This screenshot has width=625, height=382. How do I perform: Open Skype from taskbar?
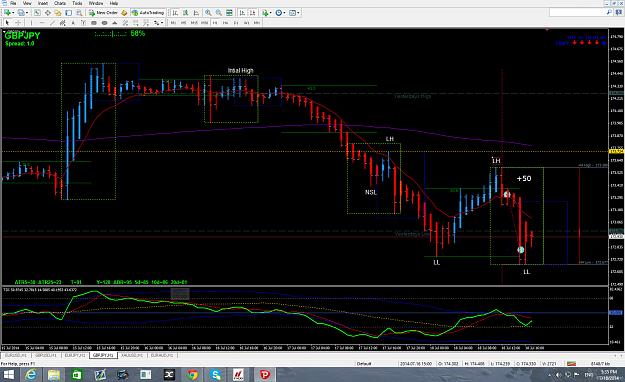pos(216,375)
